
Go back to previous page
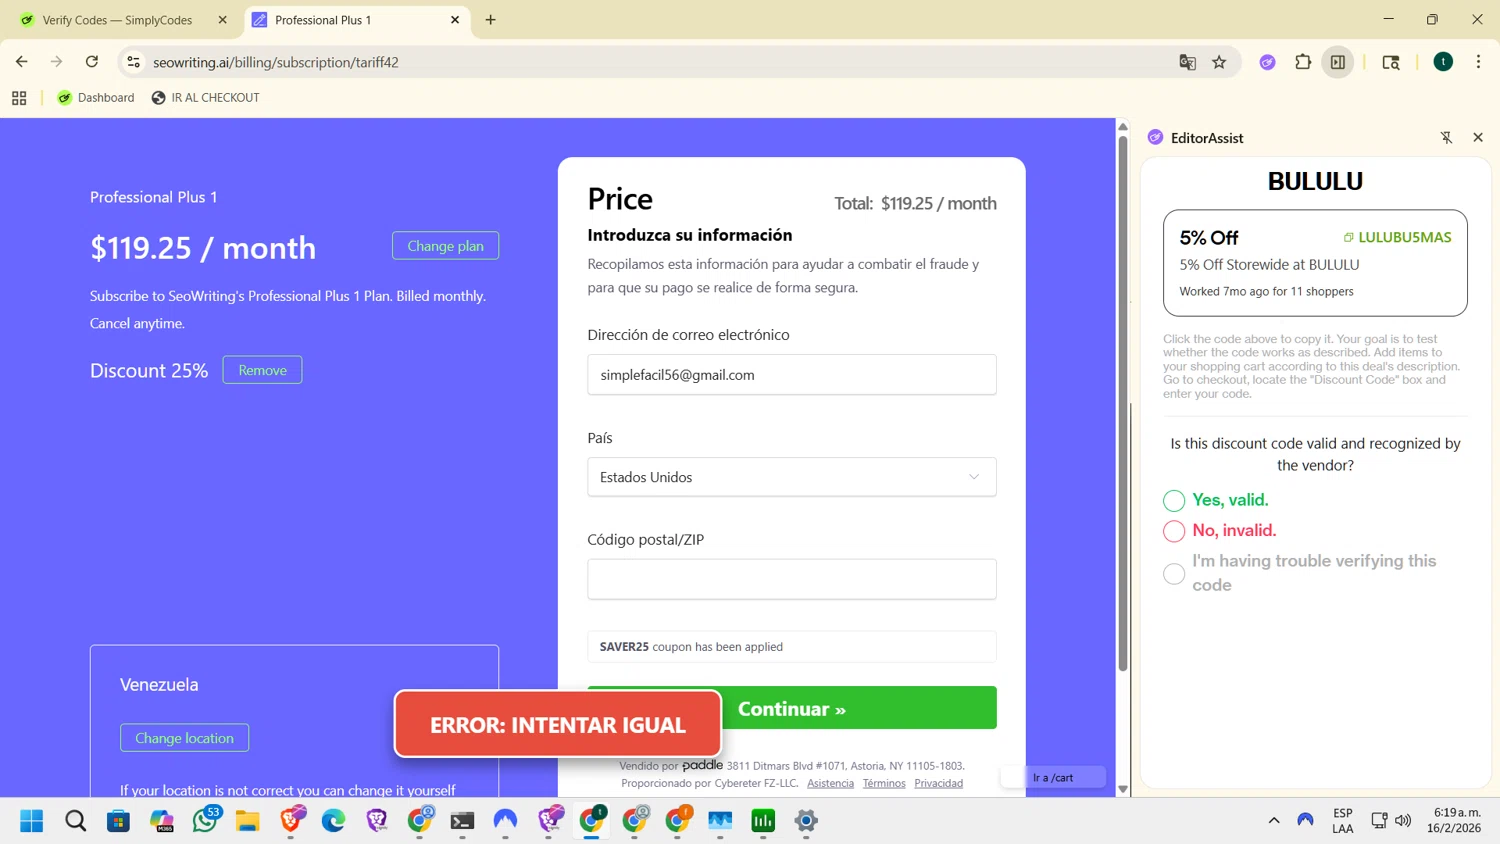(x=22, y=62)
